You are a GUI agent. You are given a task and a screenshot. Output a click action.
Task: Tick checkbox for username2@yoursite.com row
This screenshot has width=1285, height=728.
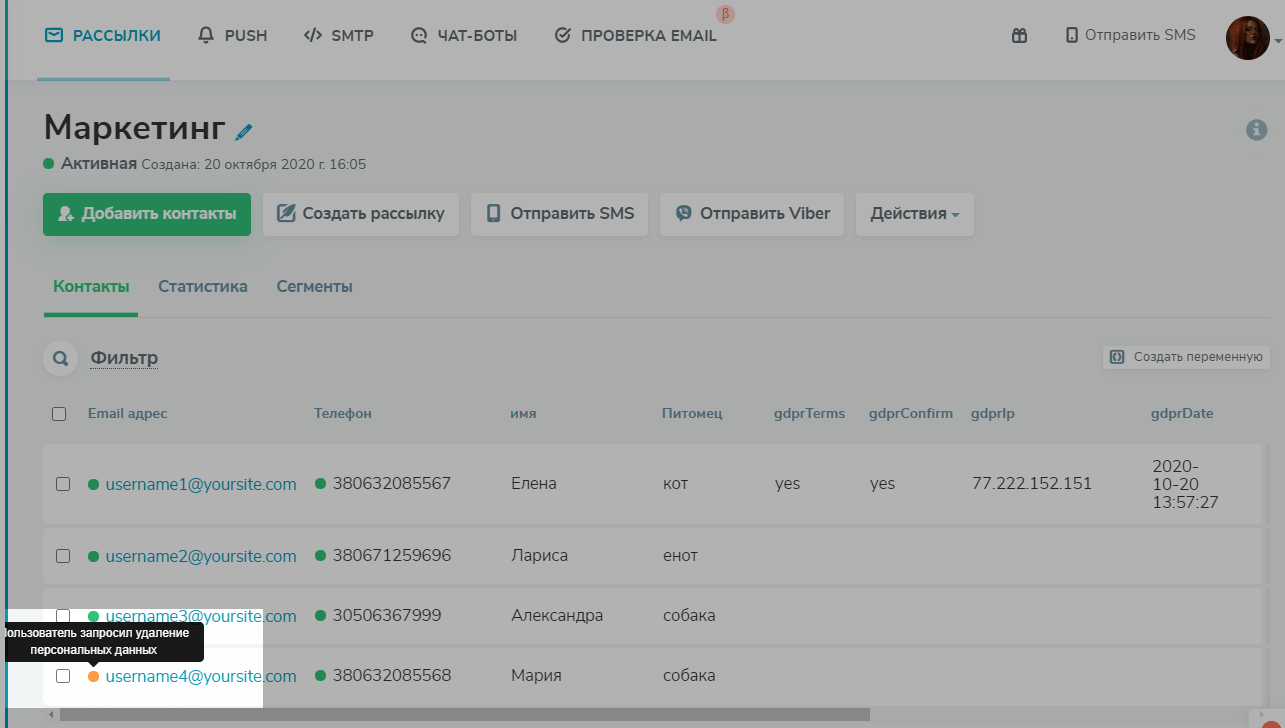pyautogui.click(x=63, y=556)
